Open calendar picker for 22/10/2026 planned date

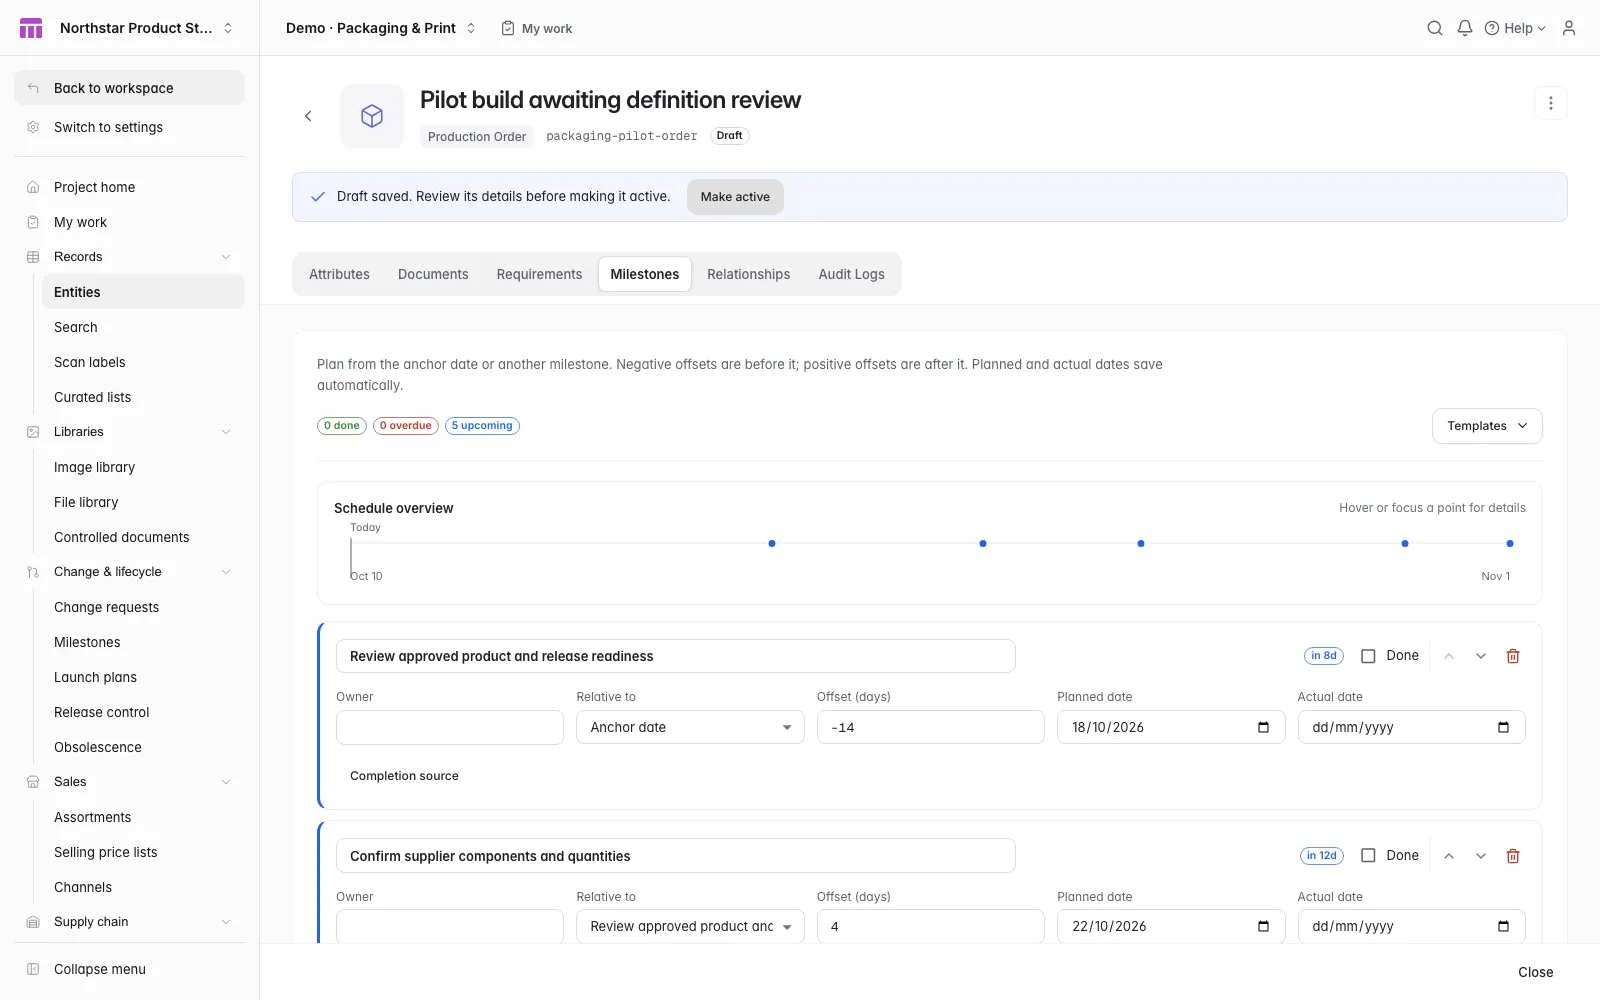pos(1263,926)
